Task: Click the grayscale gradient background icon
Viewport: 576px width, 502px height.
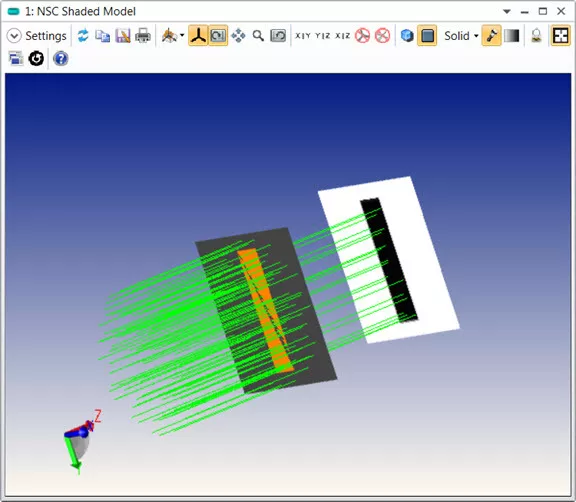Action: pos(511,36)
